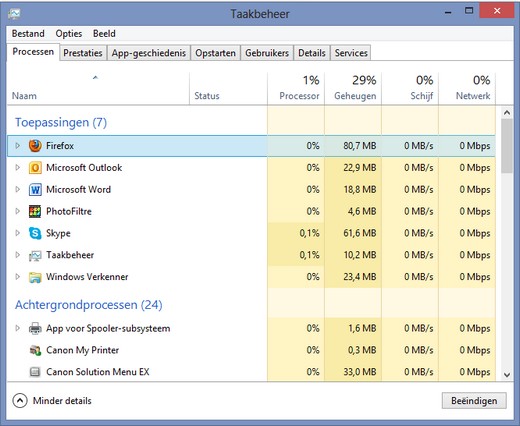520x426 pixels.
Task: Expand the App voor Spooler-subsysteem entry
Action: point(17,328)
